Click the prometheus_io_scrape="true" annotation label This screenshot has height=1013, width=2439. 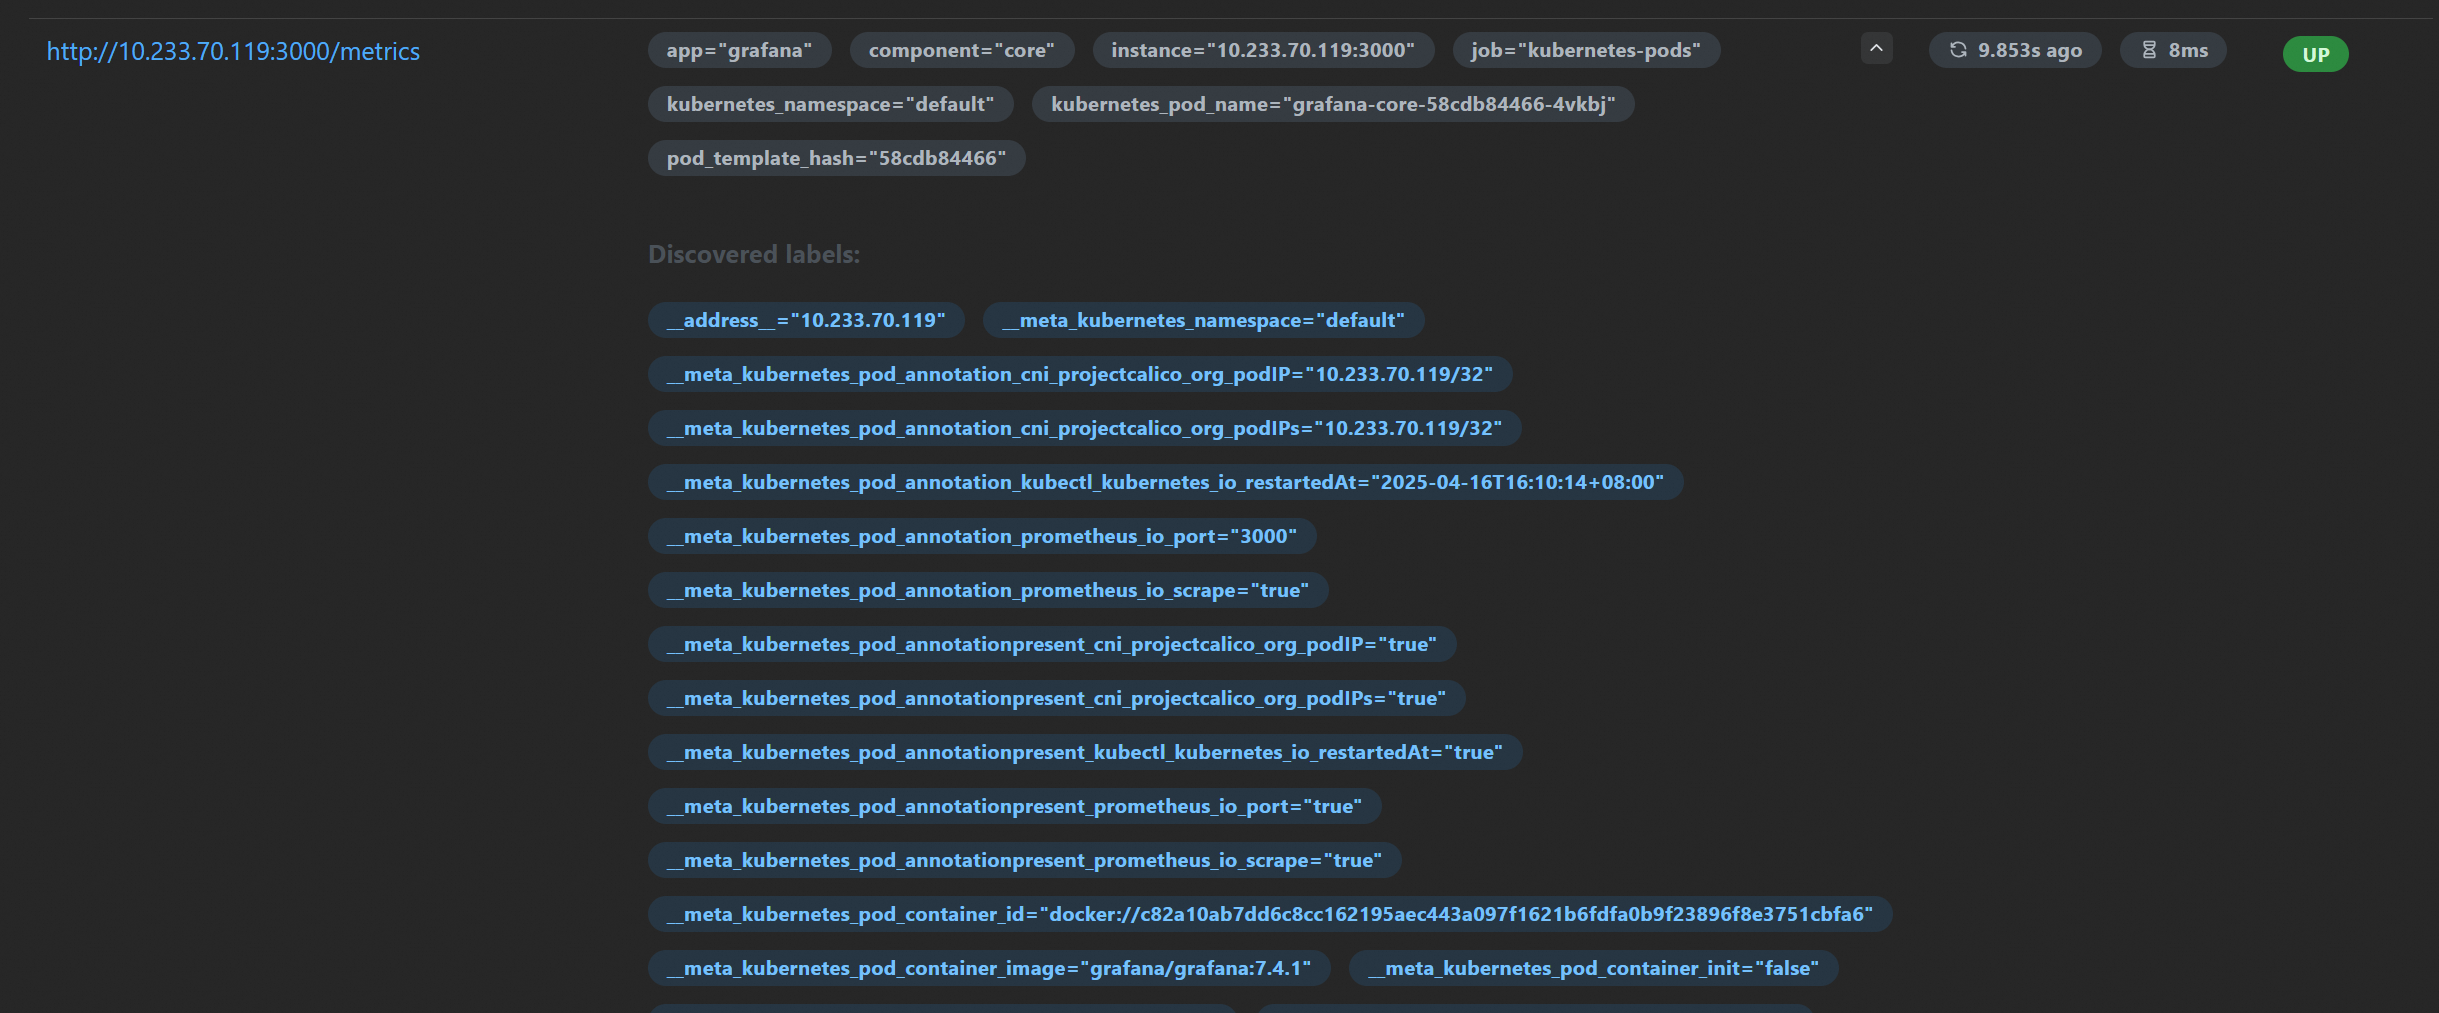[x=987, y=590]
